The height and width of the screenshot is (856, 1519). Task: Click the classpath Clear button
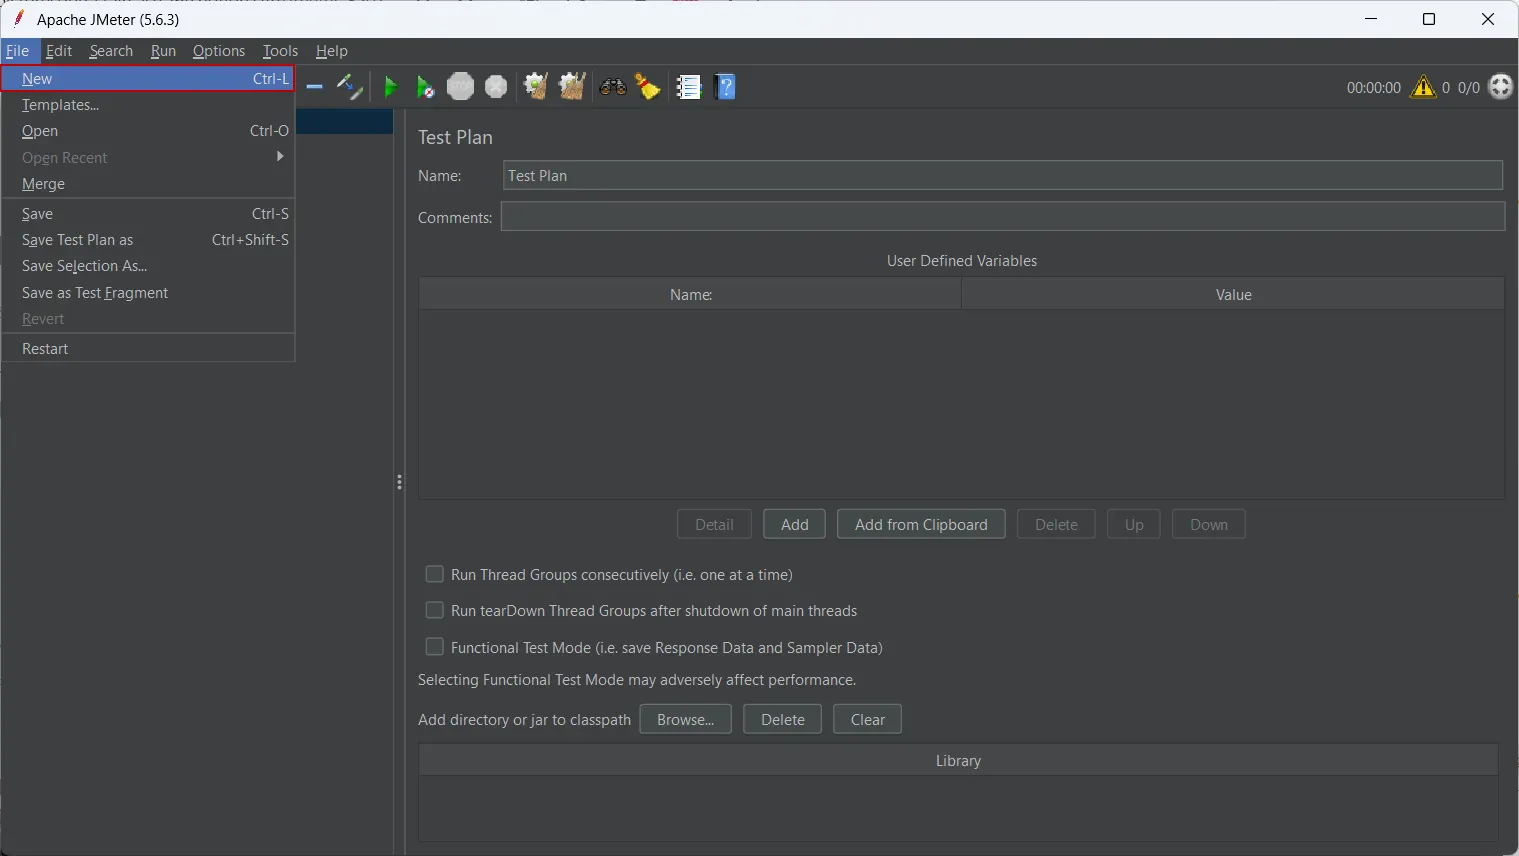868,719
